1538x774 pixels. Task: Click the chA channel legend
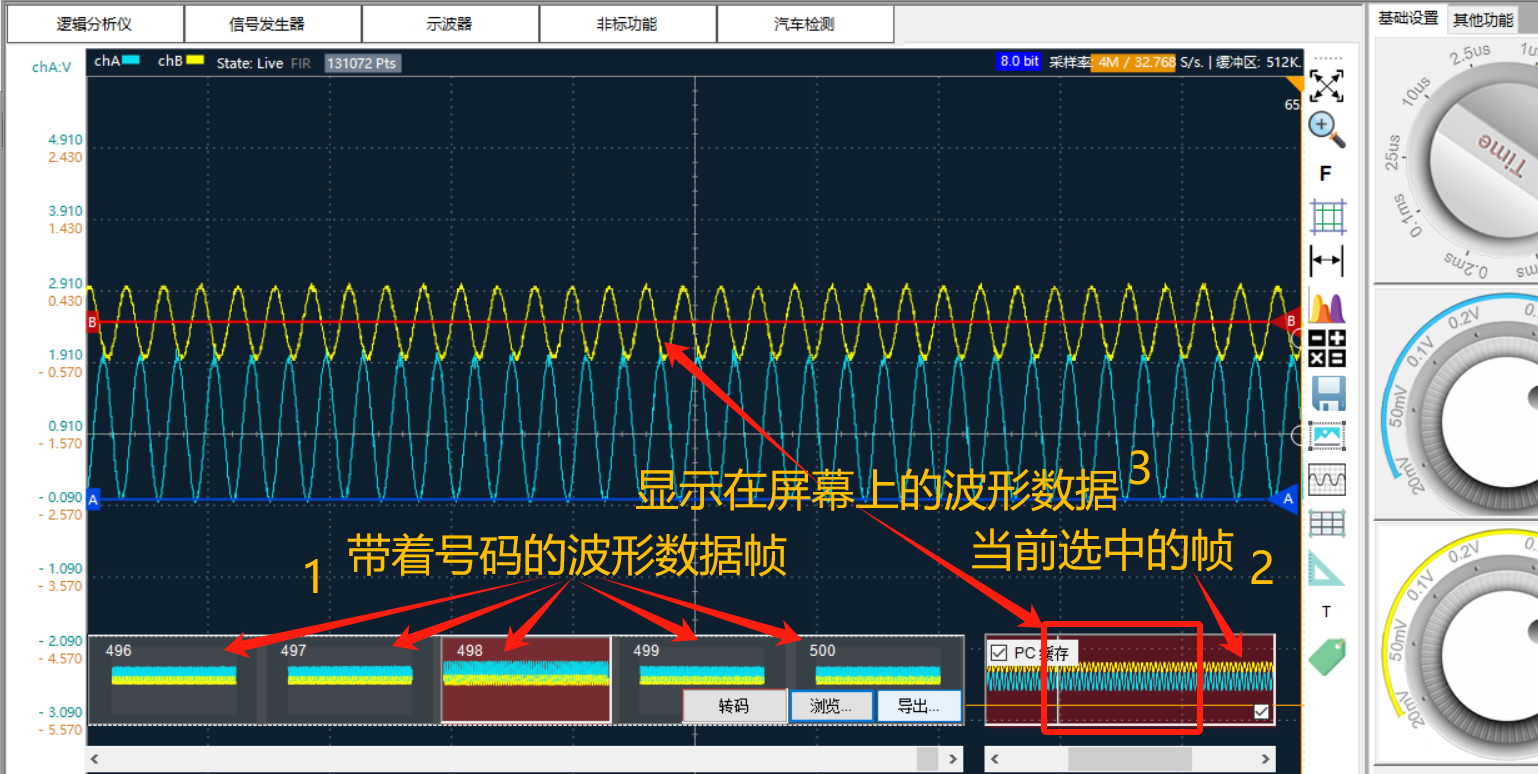pos(117,62)
